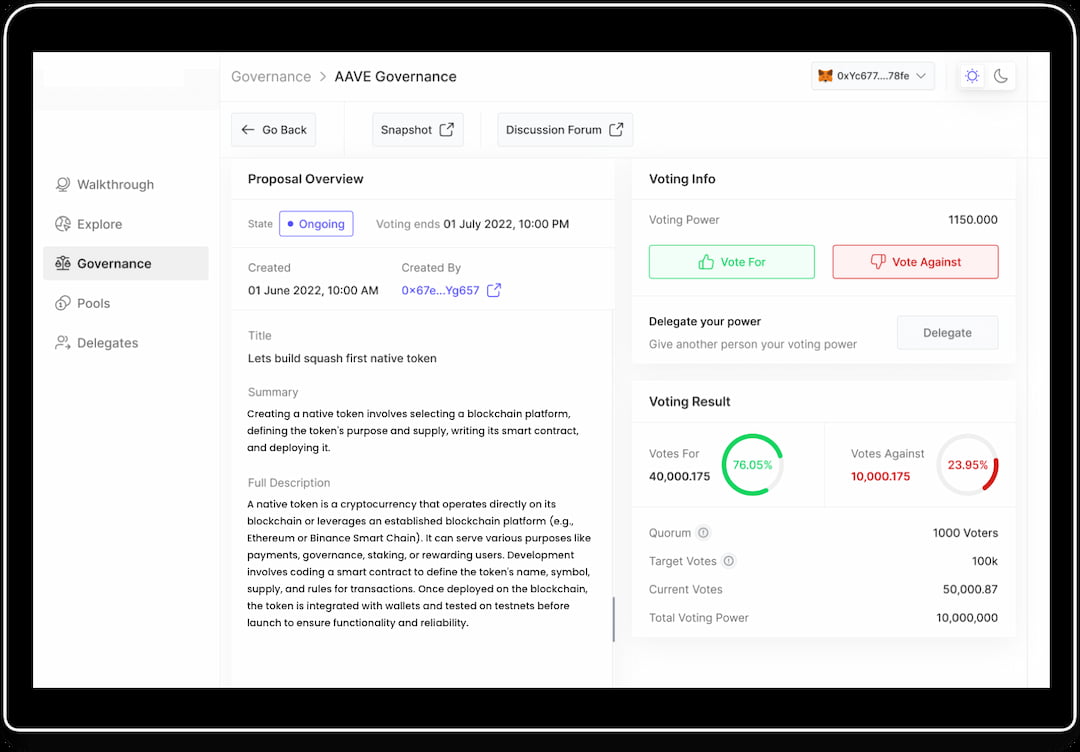Image resolution: width=1080 pixels, height=752 pixels.
Task: Click the Voting Info heading
Action: point(682,179)
